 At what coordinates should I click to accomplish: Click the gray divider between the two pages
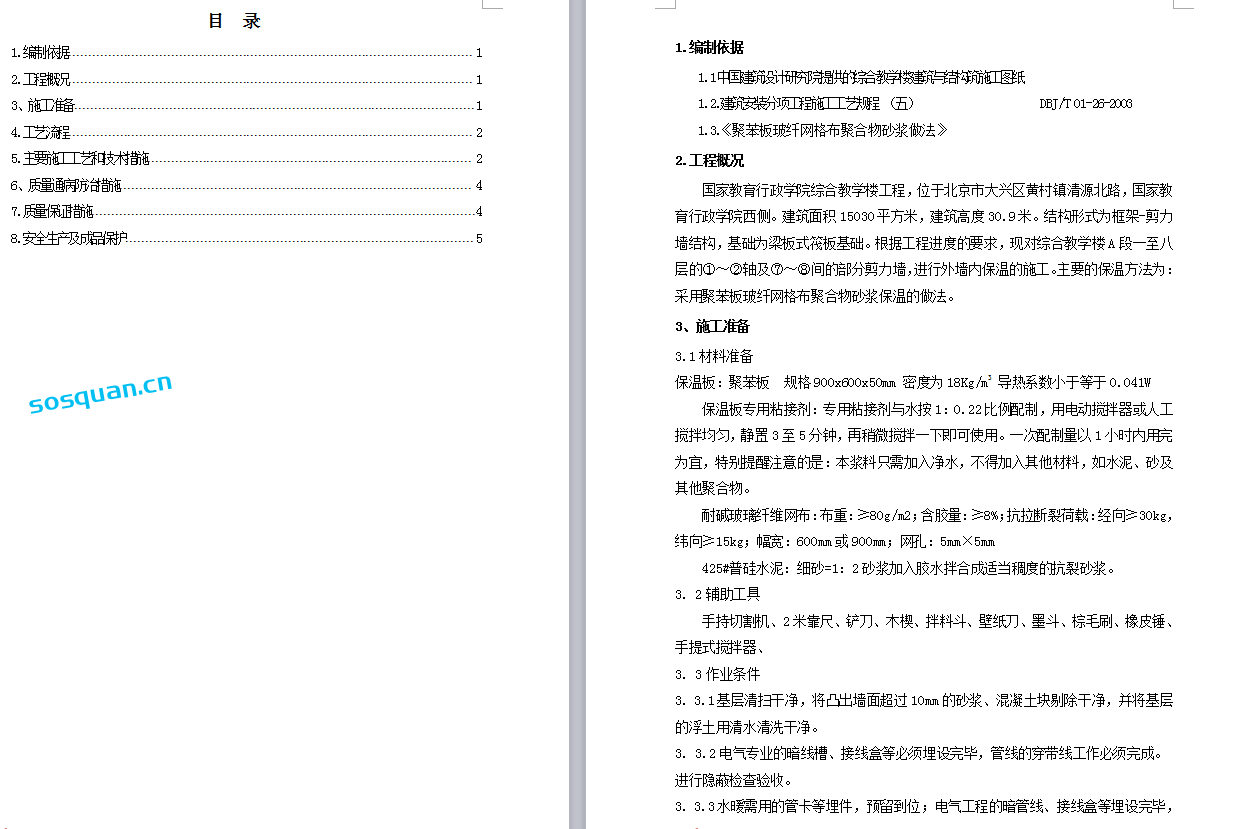click(576, 414)
